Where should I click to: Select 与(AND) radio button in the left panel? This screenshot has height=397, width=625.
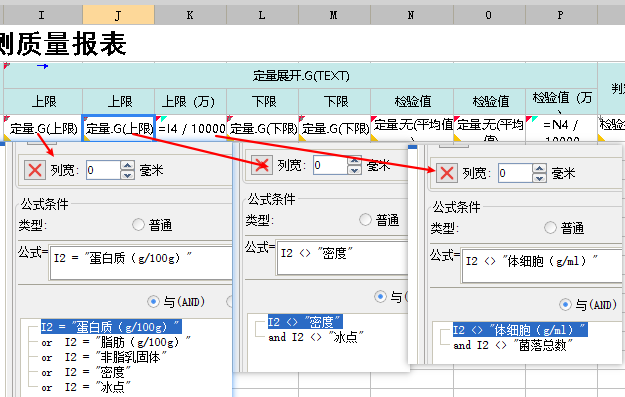(153, 301)
